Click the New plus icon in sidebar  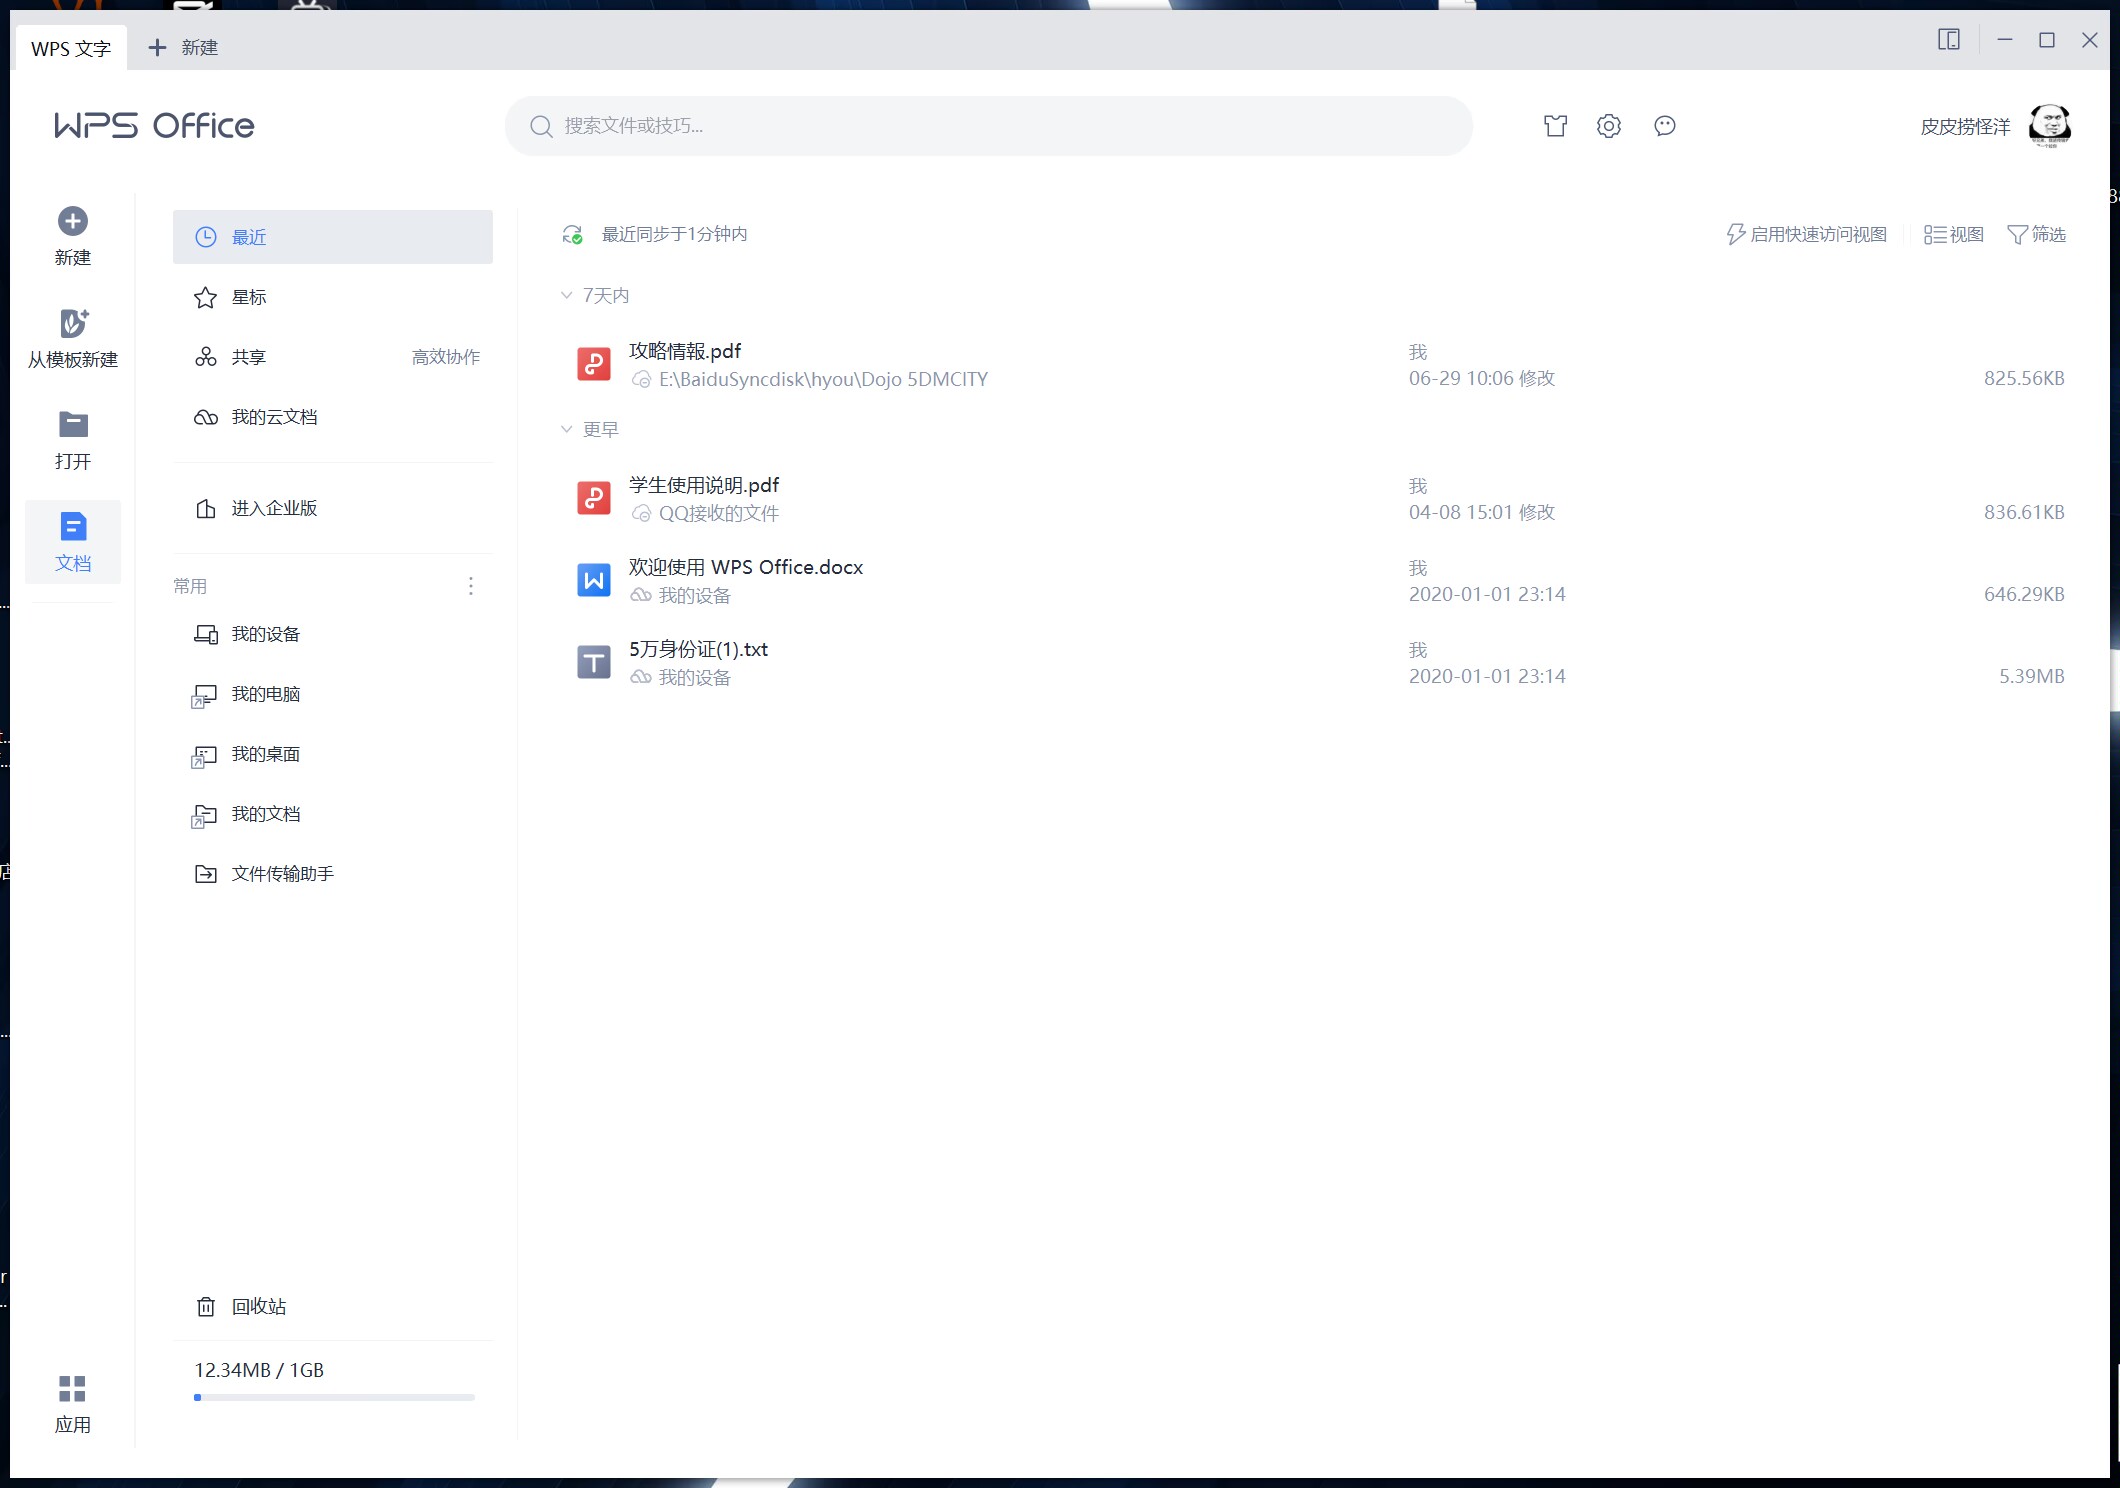[x=73, y=222]
